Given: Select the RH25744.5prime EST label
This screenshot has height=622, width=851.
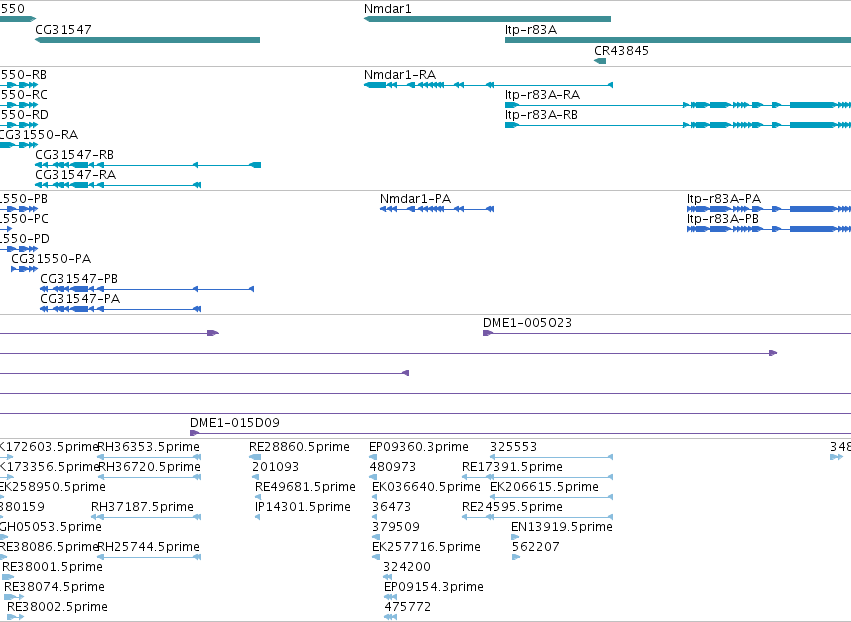Looking at the screenshot, I should pos(149,547).
